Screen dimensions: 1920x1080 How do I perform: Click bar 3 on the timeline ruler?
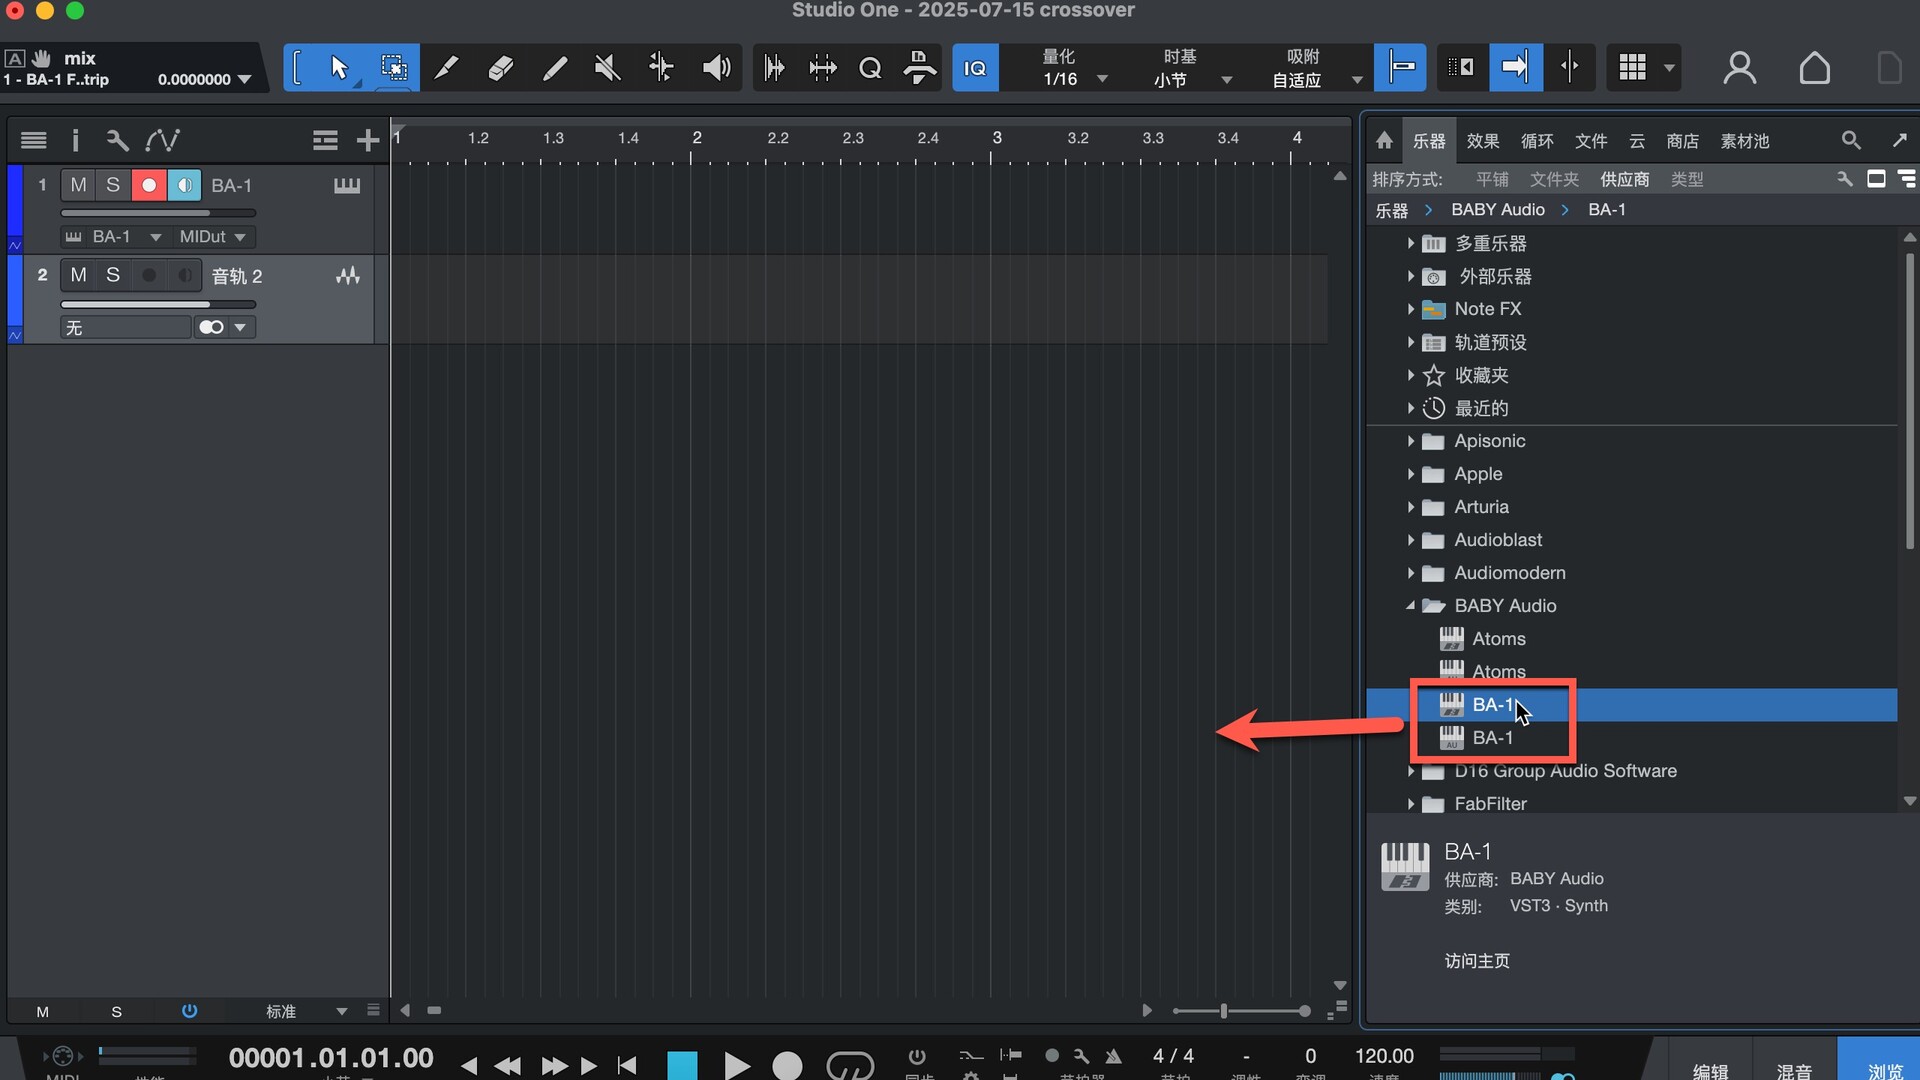[x=996, y=138]
